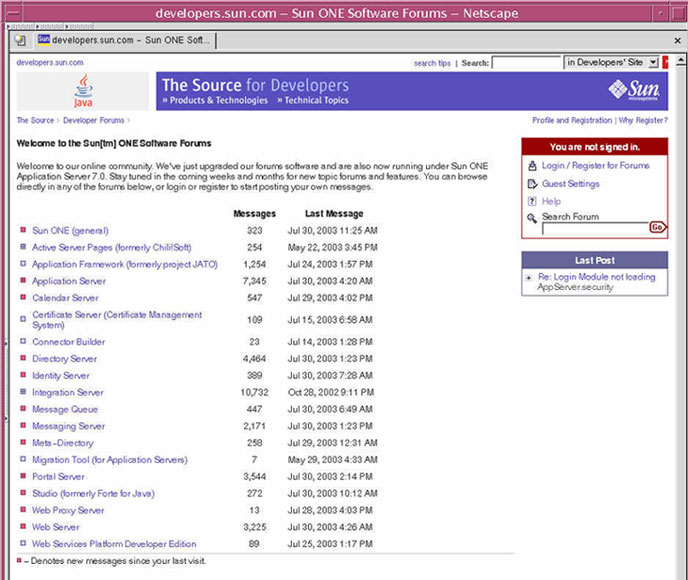The width and height of the screenshot is (688, 580).
Task: Click the bullet beside Web Services Platform
Action: [x=23, y=543]
